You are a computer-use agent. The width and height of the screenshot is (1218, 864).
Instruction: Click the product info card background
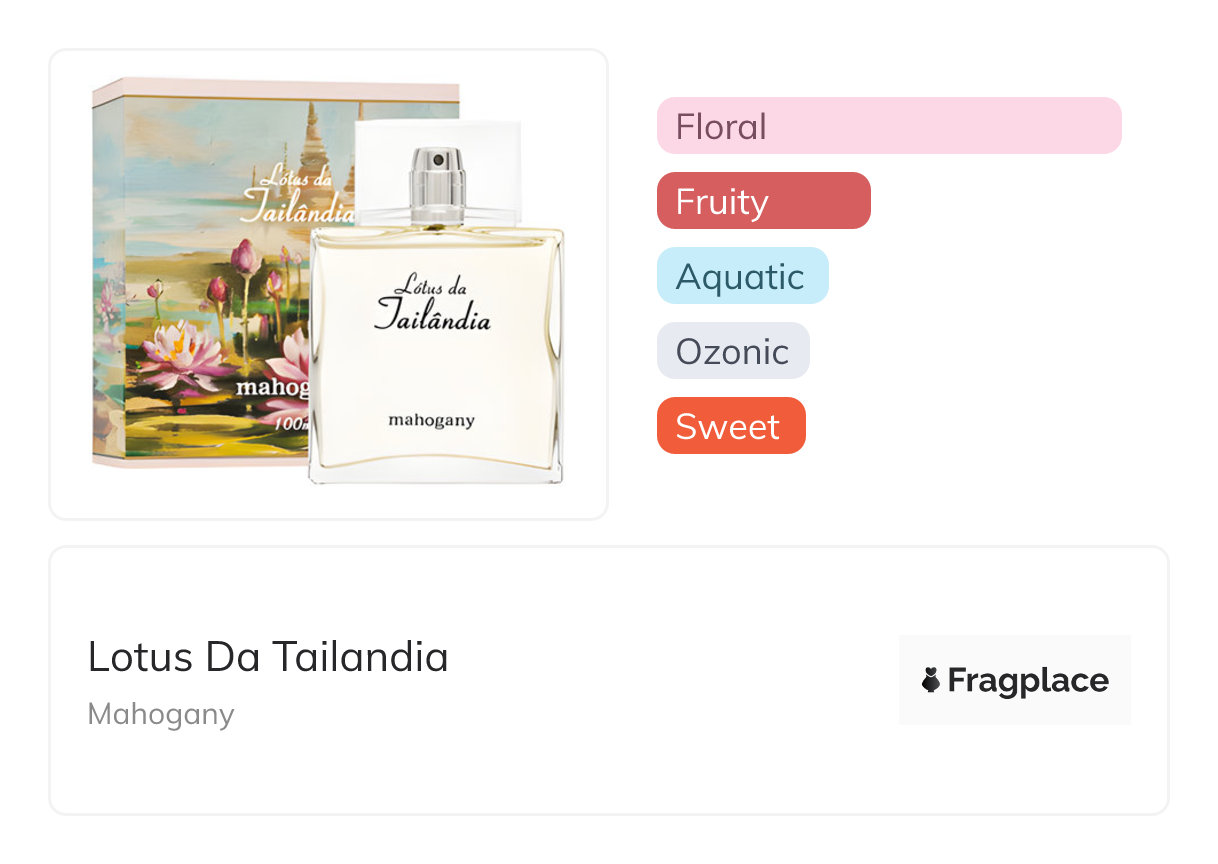coord(609,680)
